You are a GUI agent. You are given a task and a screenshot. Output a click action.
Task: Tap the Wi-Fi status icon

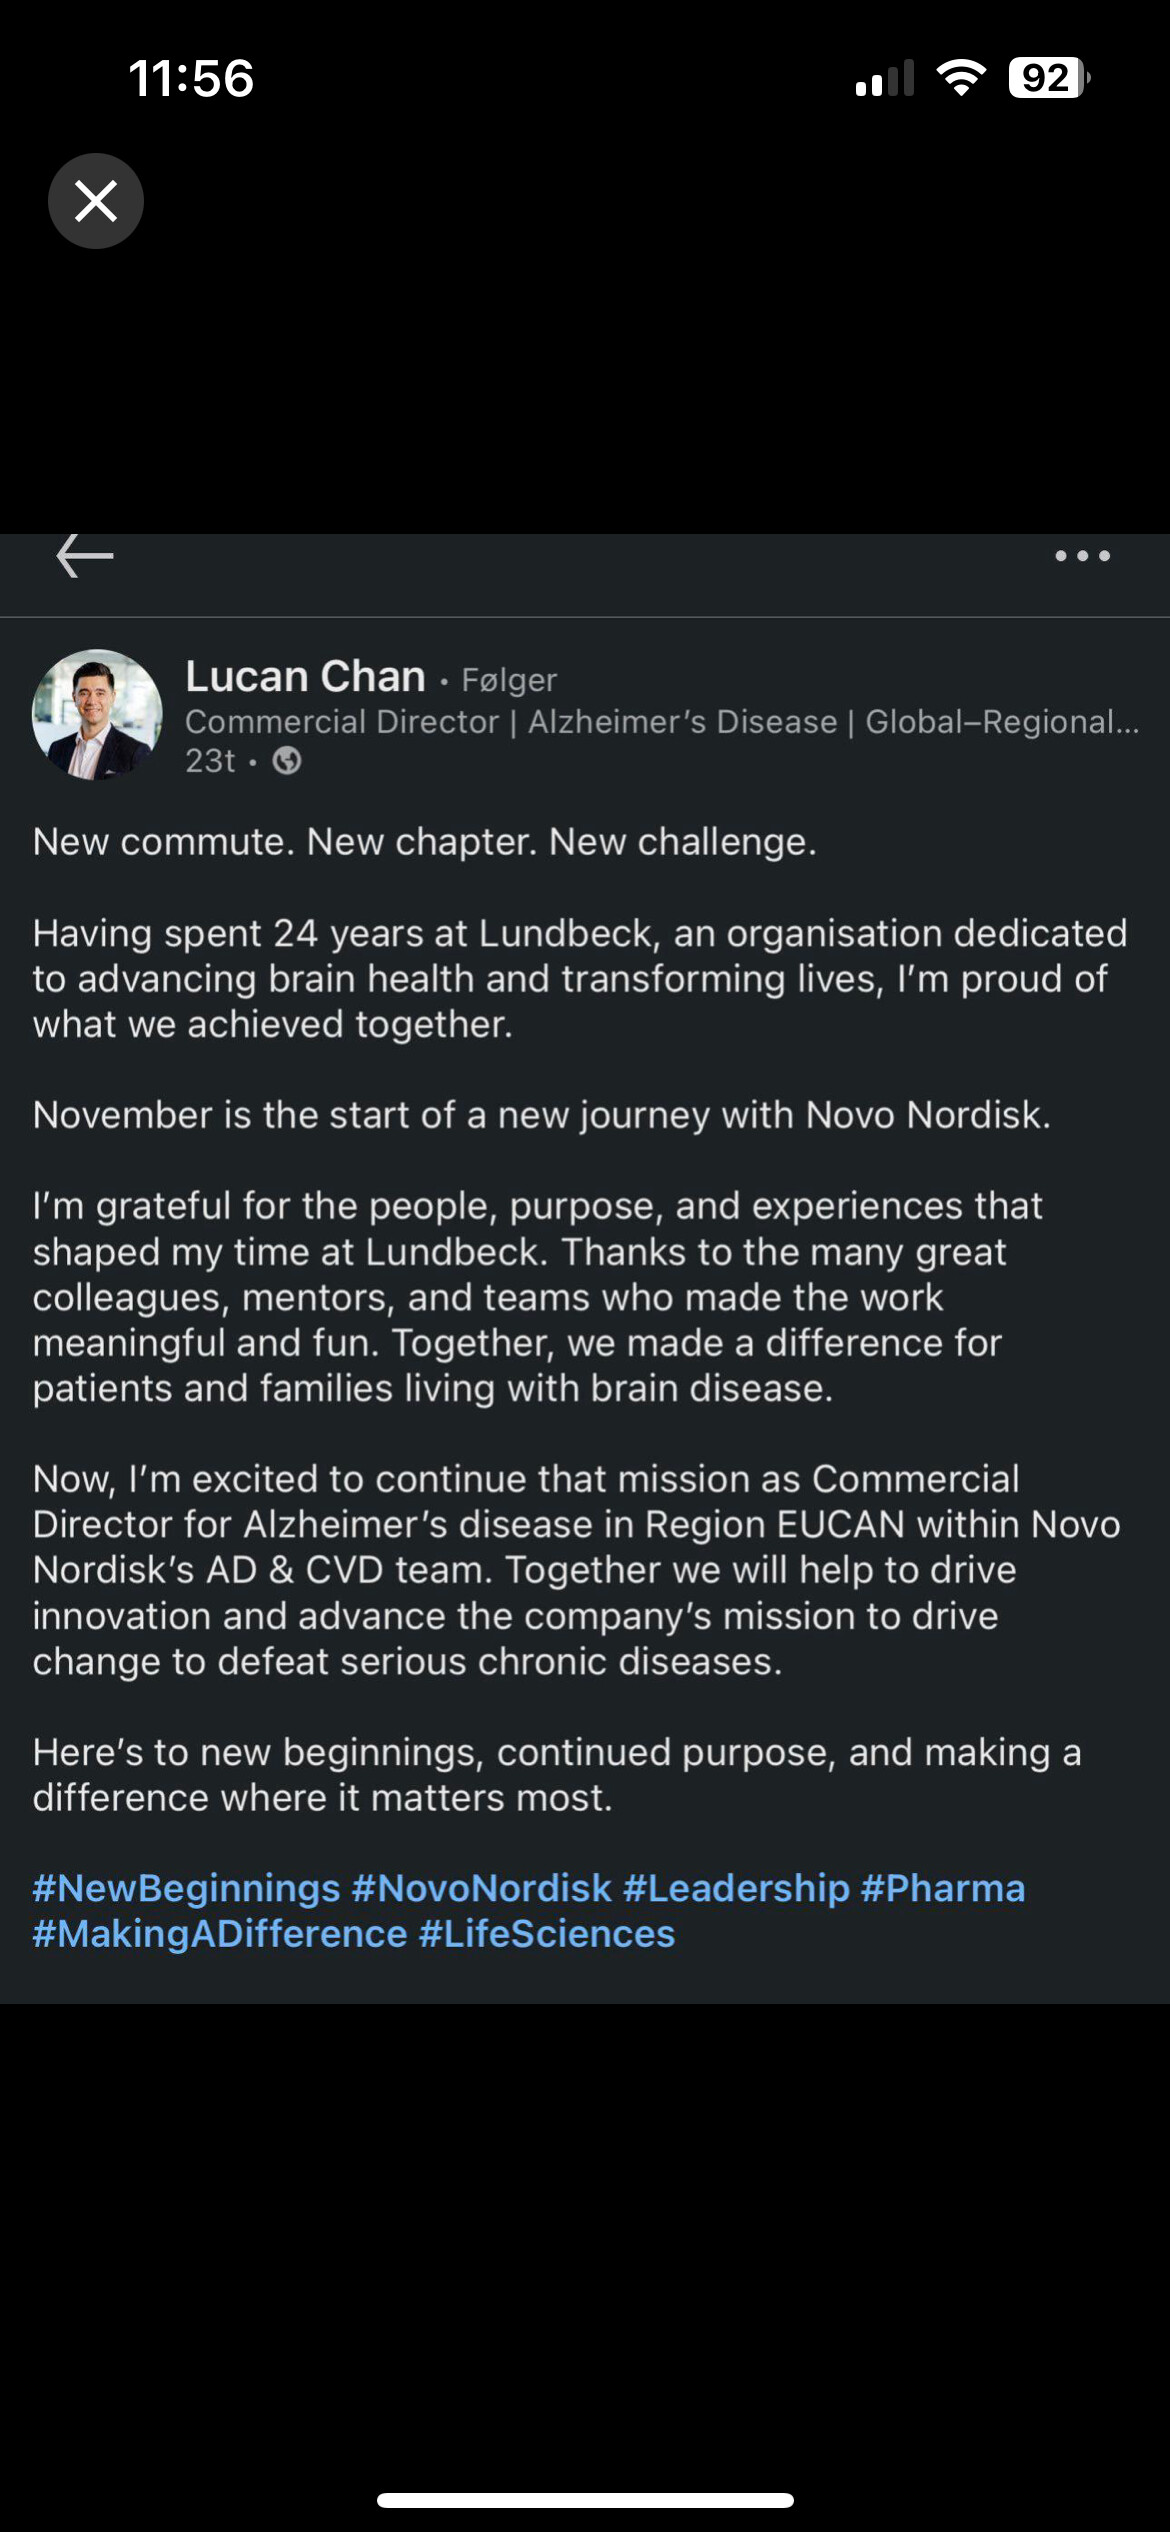(960, 78)
